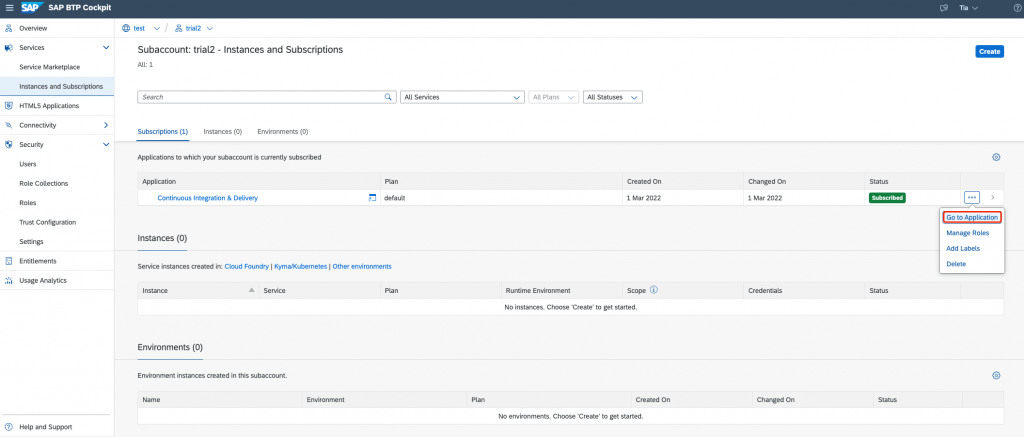The height and width of the screenshot is (437, 1024).
Task: Switch to the Subscriptions (1) tab
Action: [x=163, y=131]
